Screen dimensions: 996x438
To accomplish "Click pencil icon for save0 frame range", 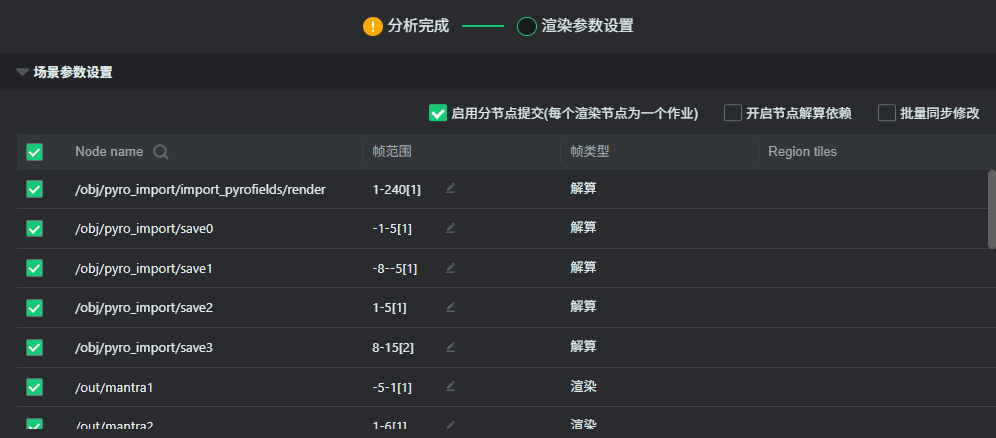I will click(x=451, y=228).
